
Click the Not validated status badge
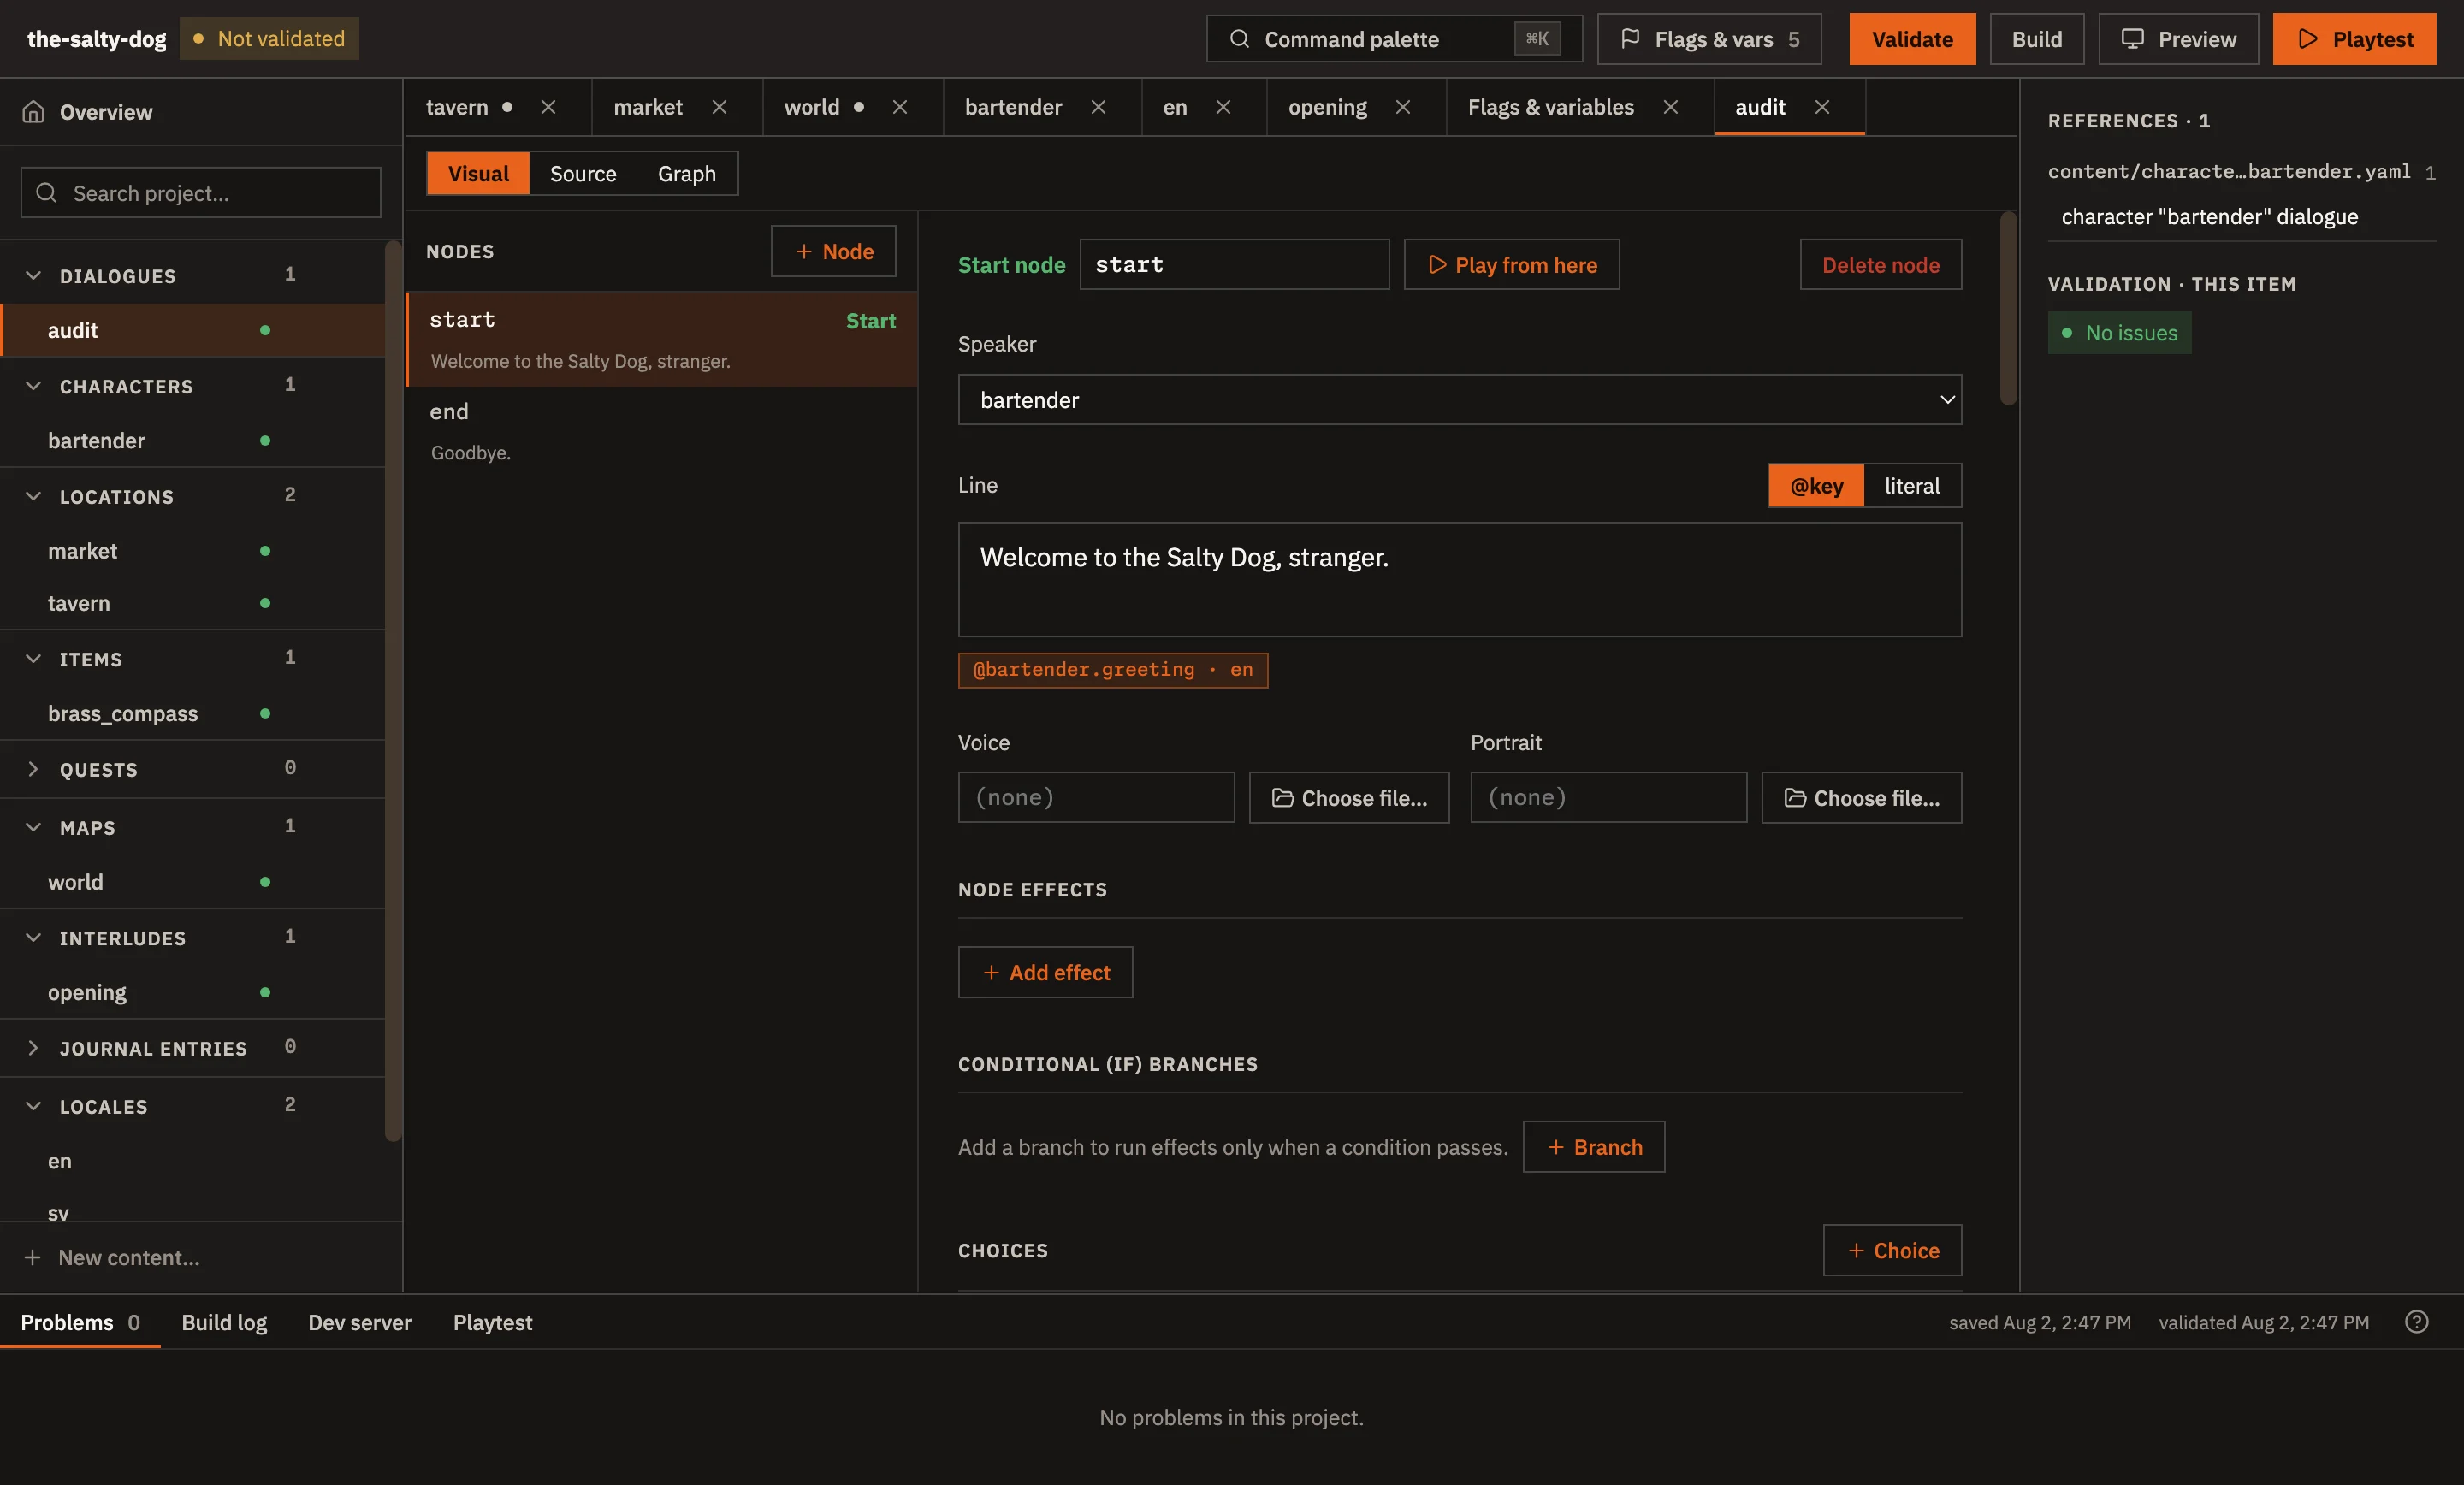(x=269, y=39)
